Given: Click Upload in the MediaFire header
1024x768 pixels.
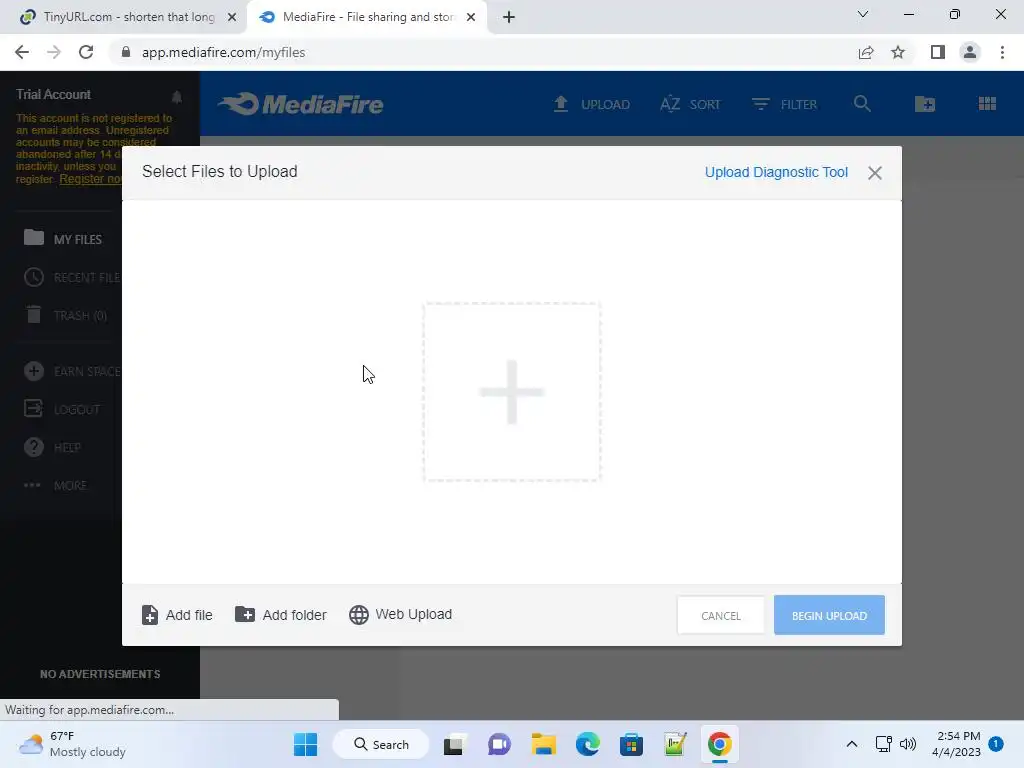Looking at the screenshot, I should click(x=592, y=104).
